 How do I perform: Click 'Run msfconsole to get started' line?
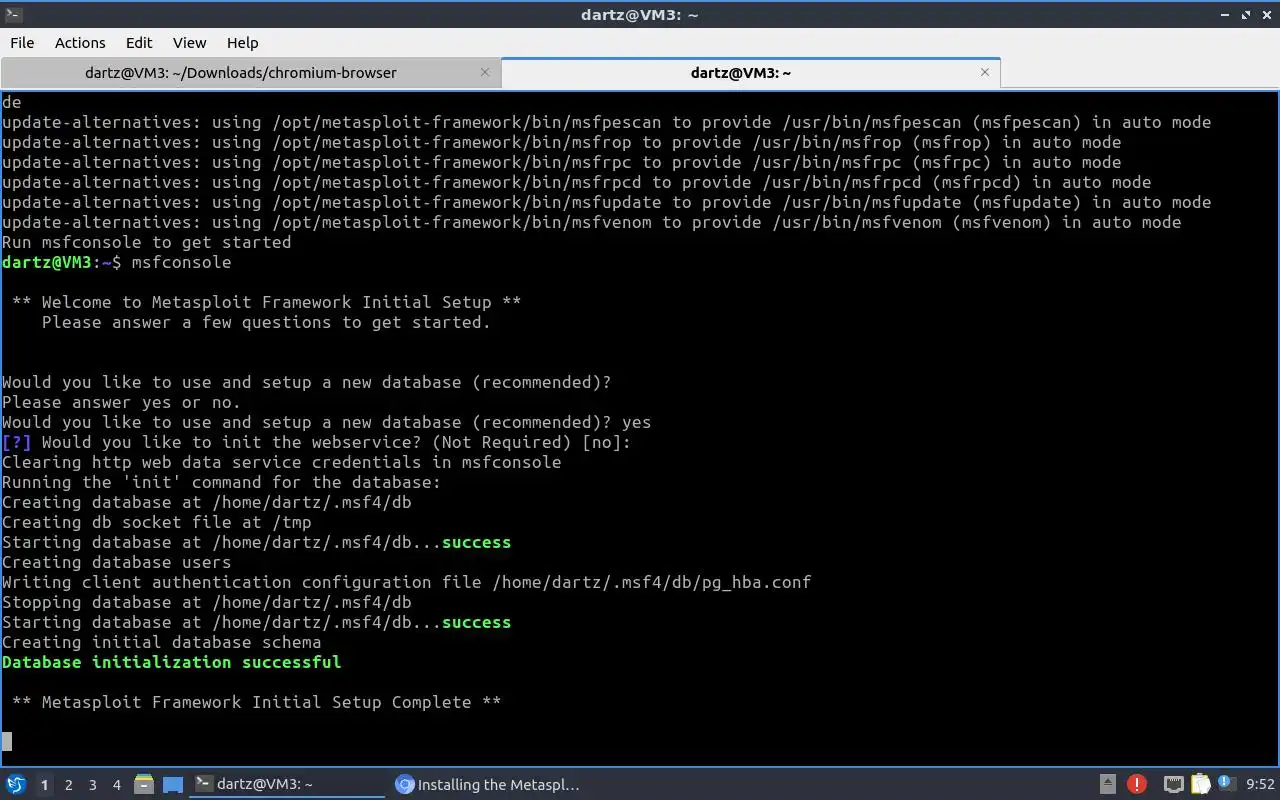coord(147,242)
